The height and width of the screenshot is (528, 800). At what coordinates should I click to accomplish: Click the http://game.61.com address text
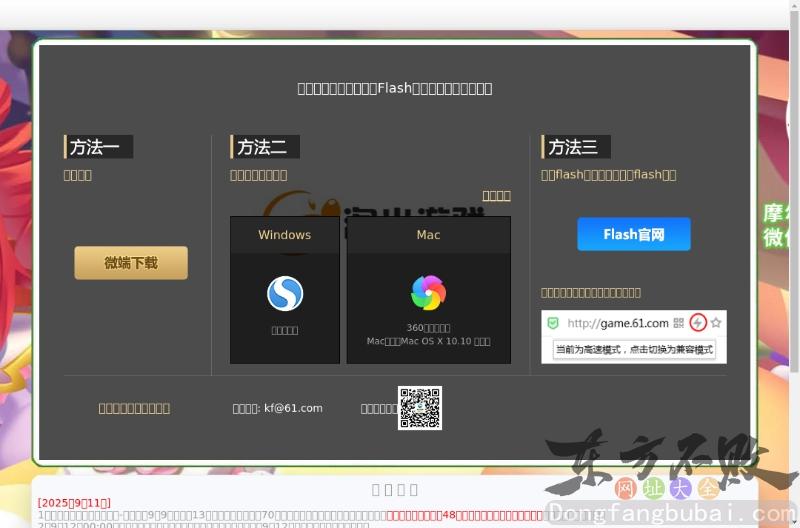[x=617, y=323]
